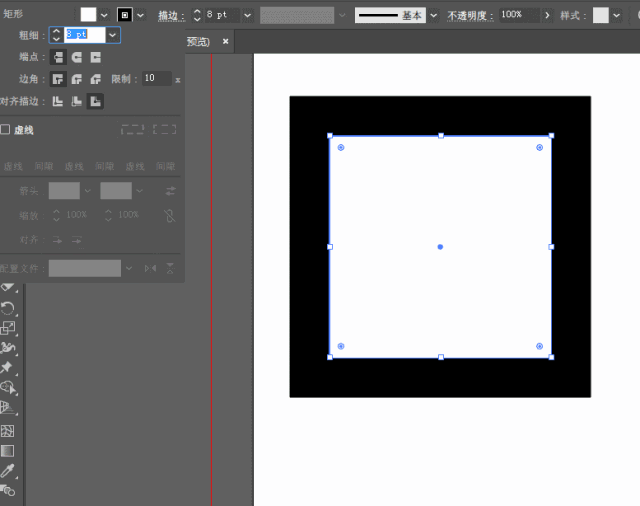640x506 pixels.
Task: Click the 样式 graphic style swatch
Action: [x=600, y=15]
